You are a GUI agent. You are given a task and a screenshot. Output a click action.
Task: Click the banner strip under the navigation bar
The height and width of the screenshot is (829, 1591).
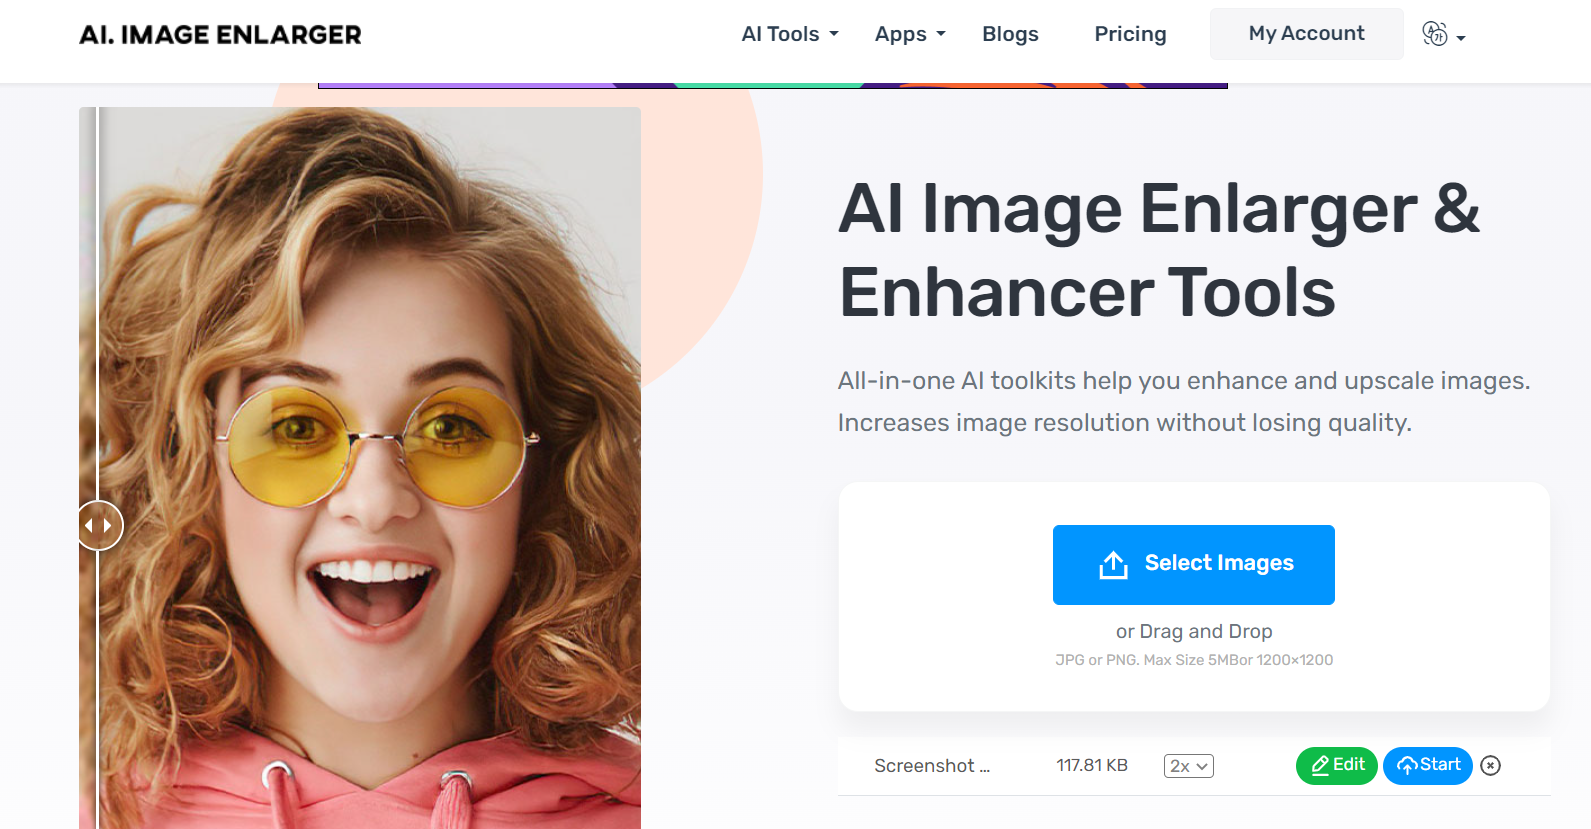(x=772, y=86)
